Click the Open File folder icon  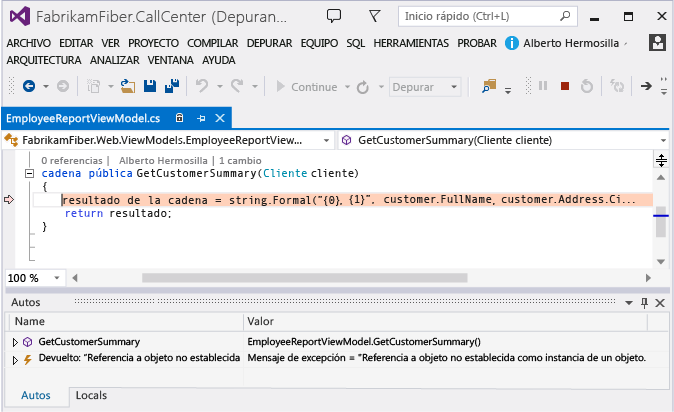(127, 86)
